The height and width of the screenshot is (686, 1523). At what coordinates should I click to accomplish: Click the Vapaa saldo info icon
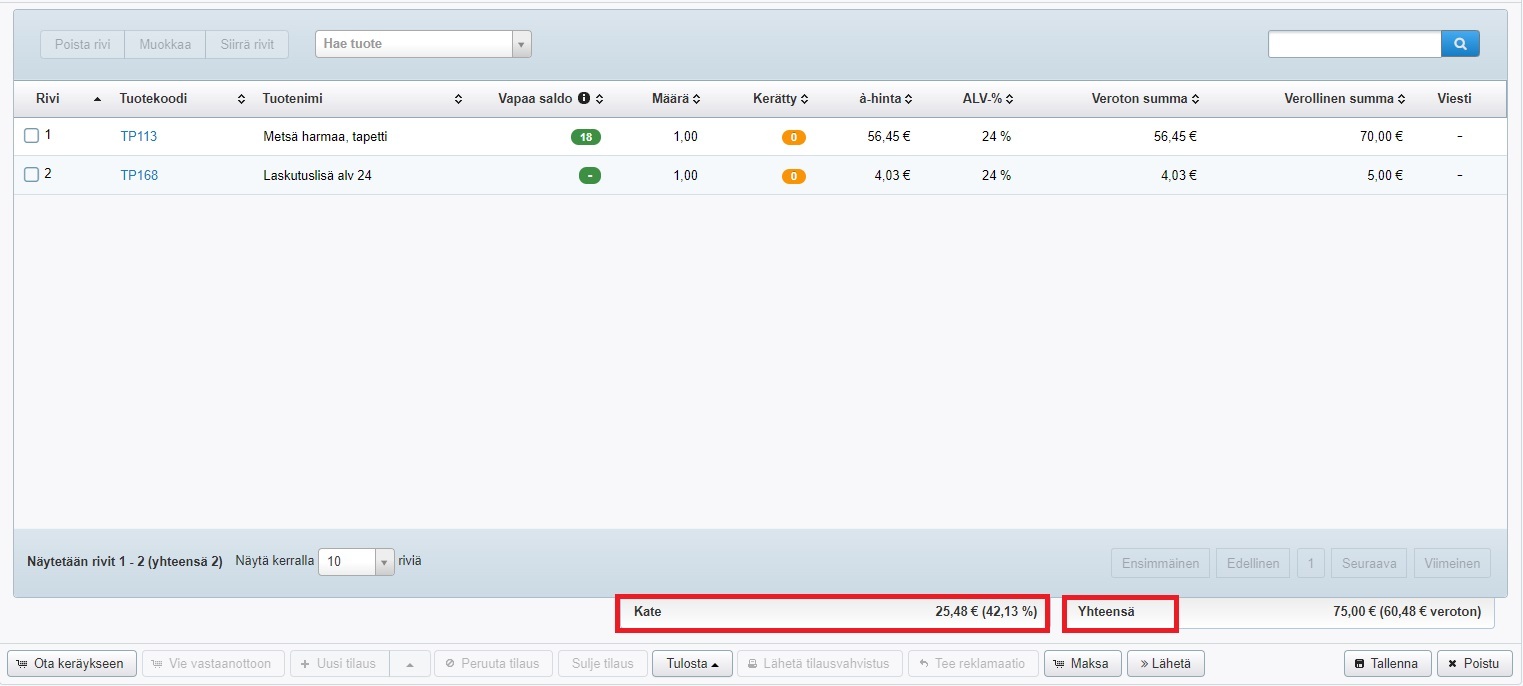[584, 99]
